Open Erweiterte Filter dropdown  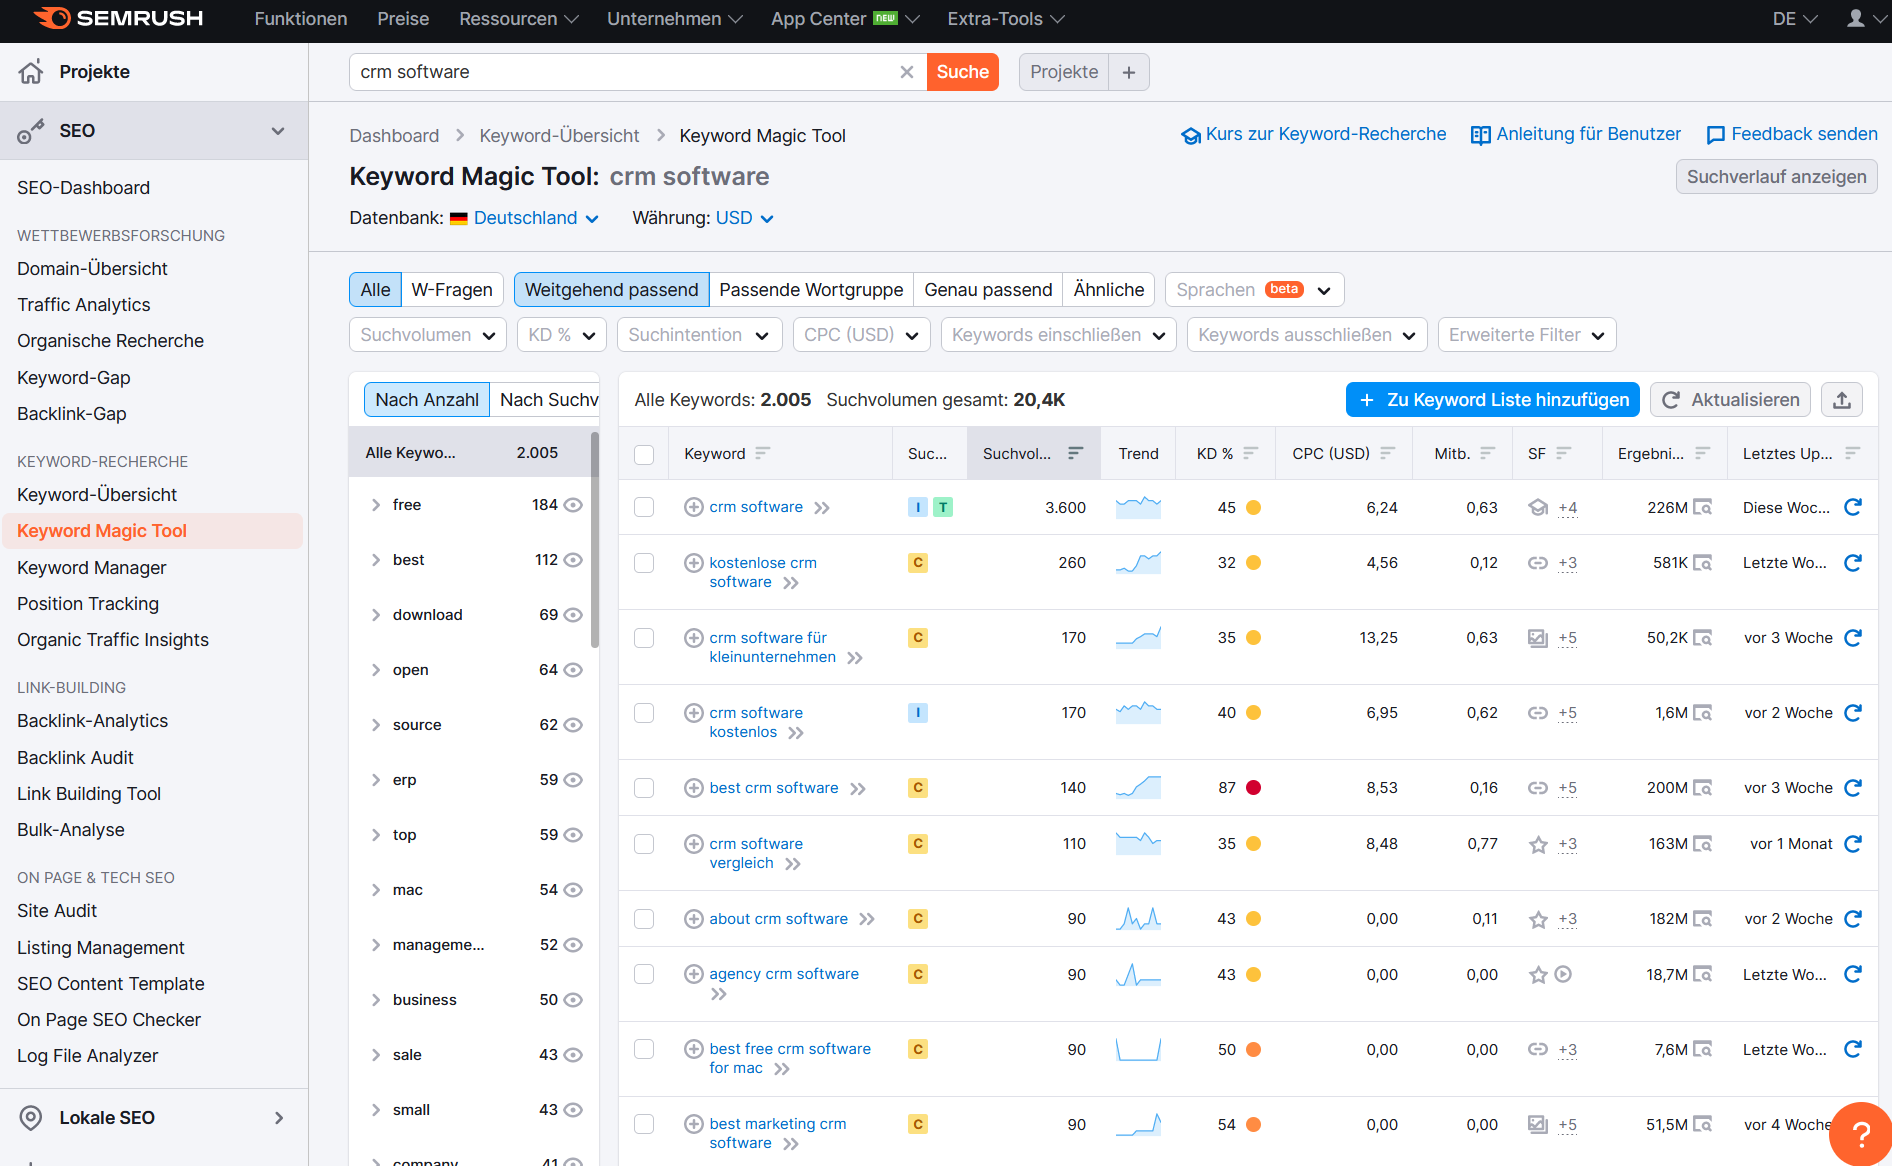[x=1526, y=335]
